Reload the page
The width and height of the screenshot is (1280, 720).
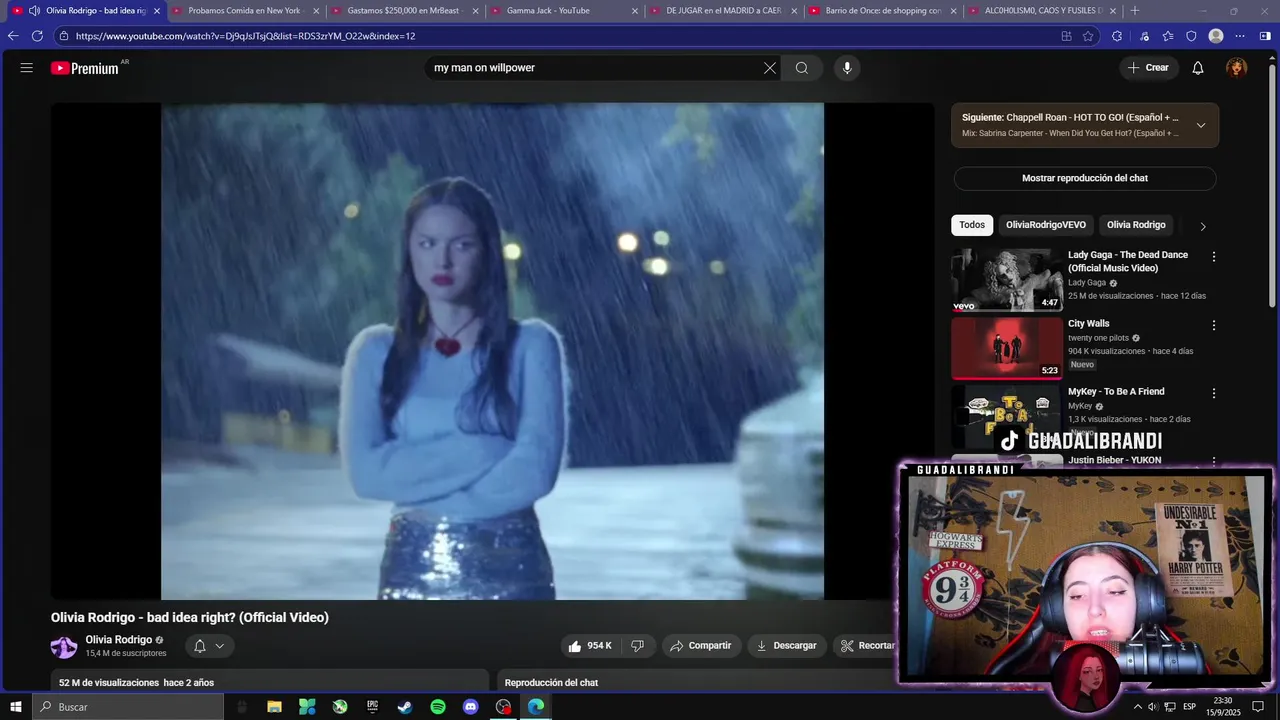coord(38,36)
